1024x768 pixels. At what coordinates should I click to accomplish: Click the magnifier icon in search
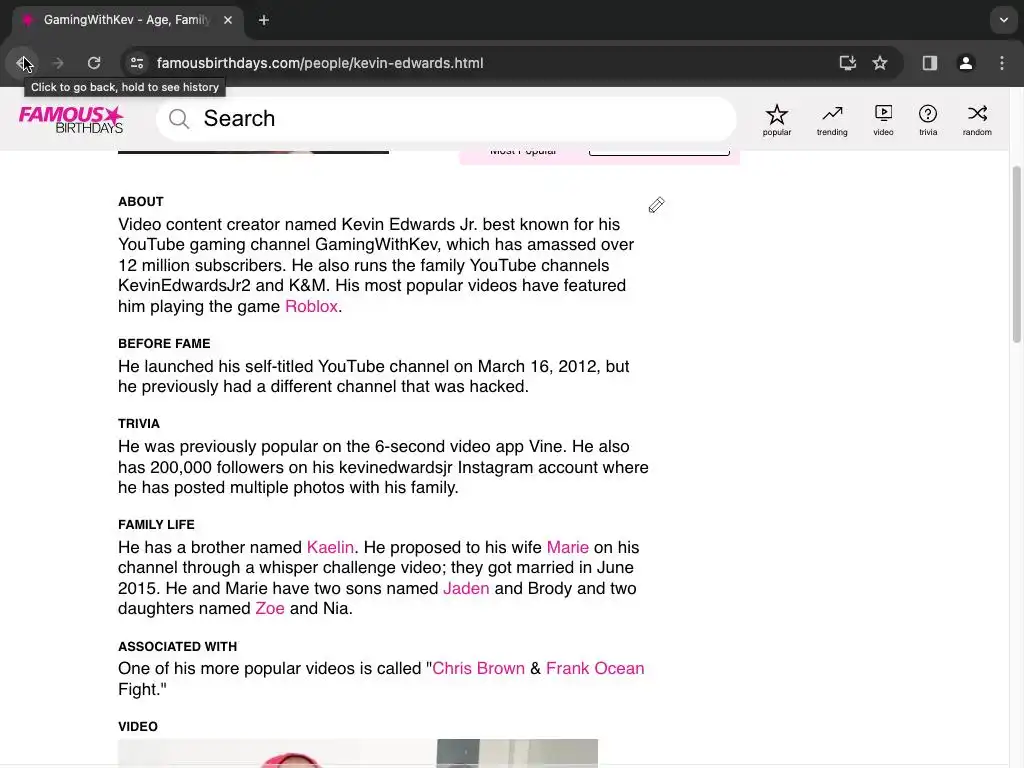[179, 119]
